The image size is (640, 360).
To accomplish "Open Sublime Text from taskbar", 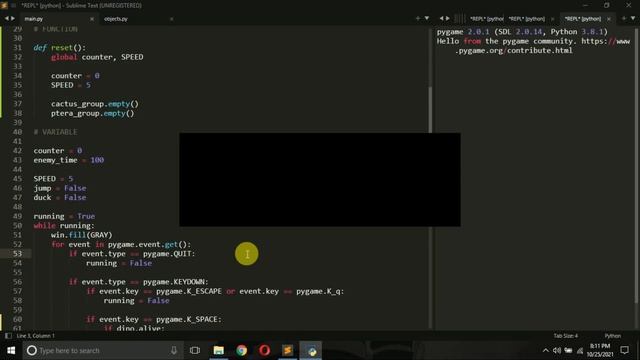I will click(287, 350).
